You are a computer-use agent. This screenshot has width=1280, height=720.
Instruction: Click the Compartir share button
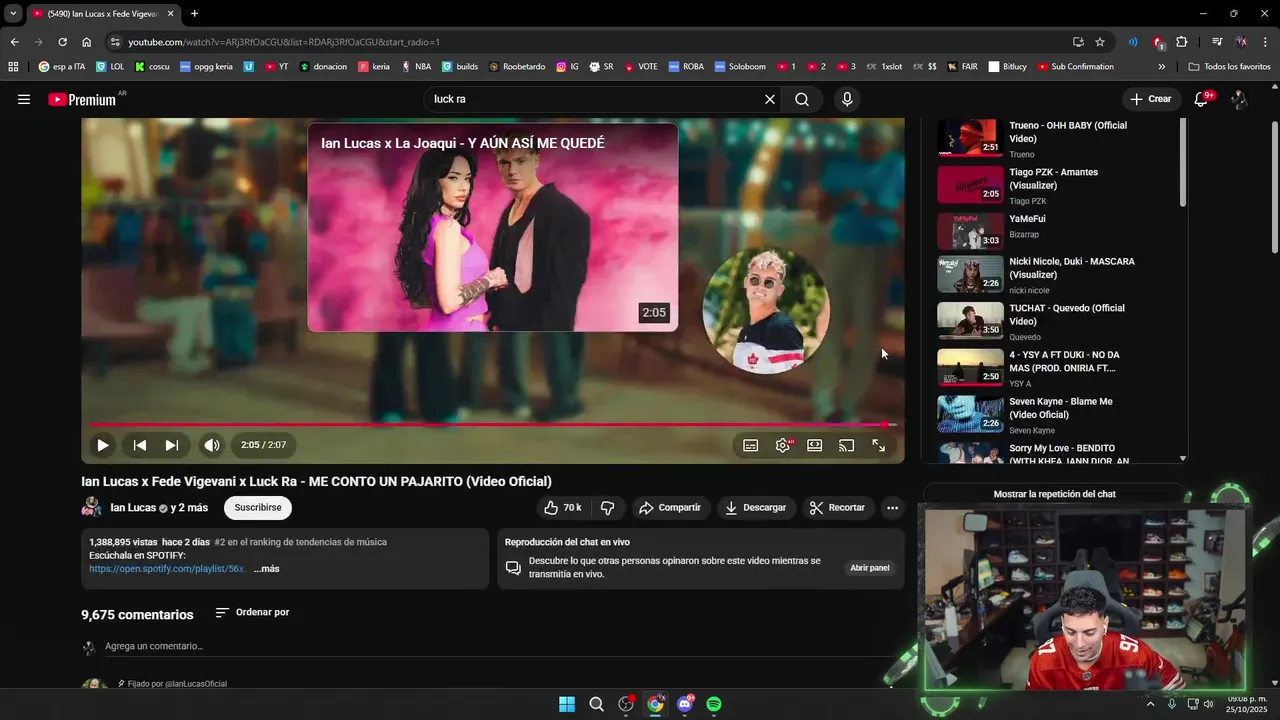pyautogui.click(x=670, y=508)
